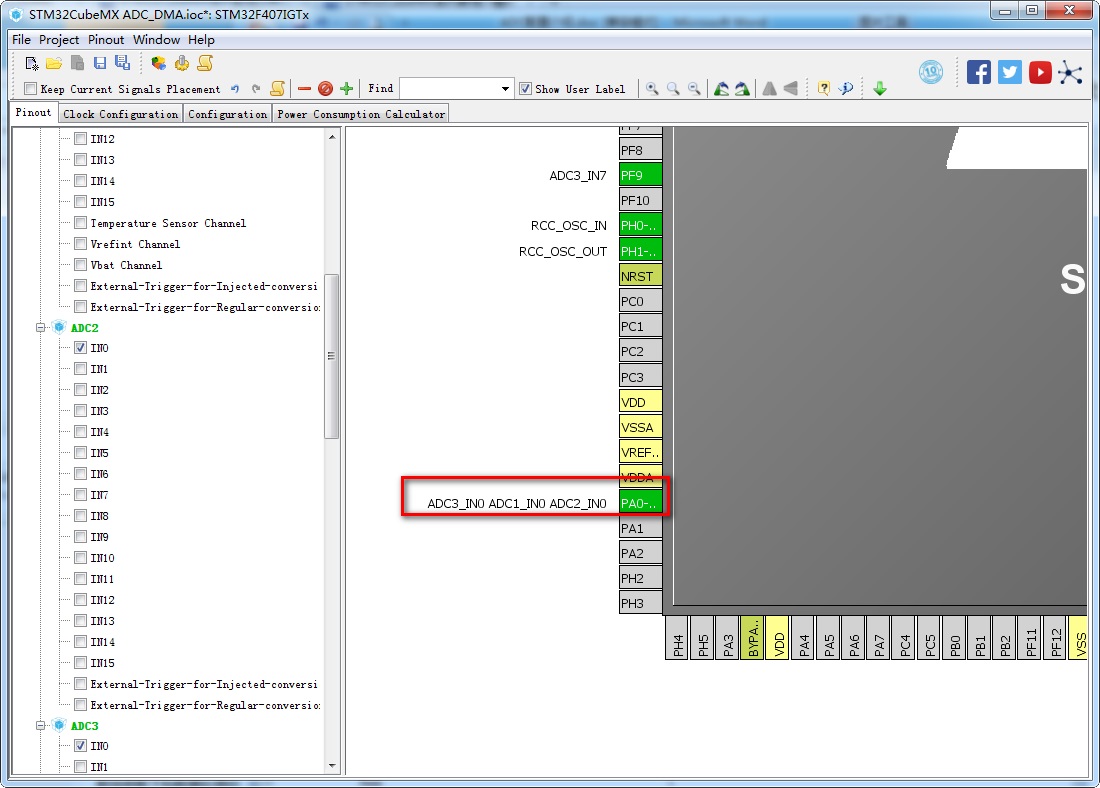The width and height of the screenshot is (1100, 788).
Task: Click the grey Redo arrow
Action: tap(256, 89)
